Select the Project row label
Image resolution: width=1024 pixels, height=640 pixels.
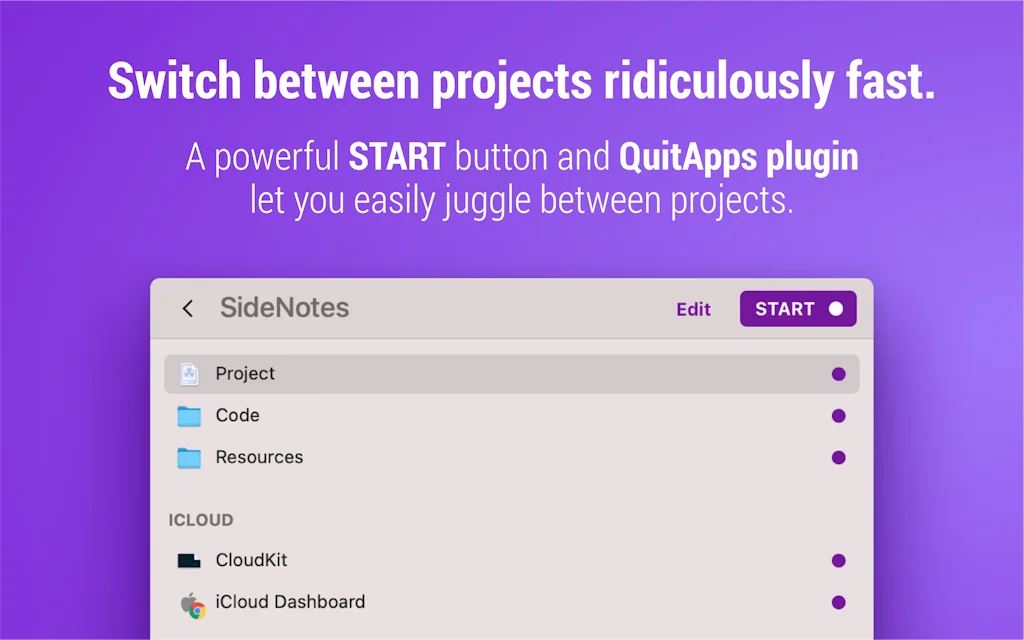click(x=245, y=374)
